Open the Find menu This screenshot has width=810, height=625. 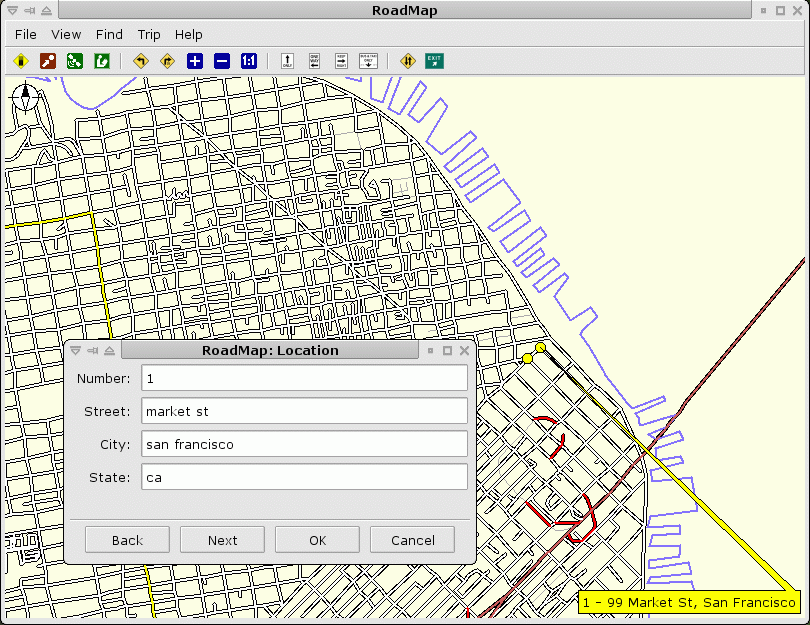coord(109,34)
